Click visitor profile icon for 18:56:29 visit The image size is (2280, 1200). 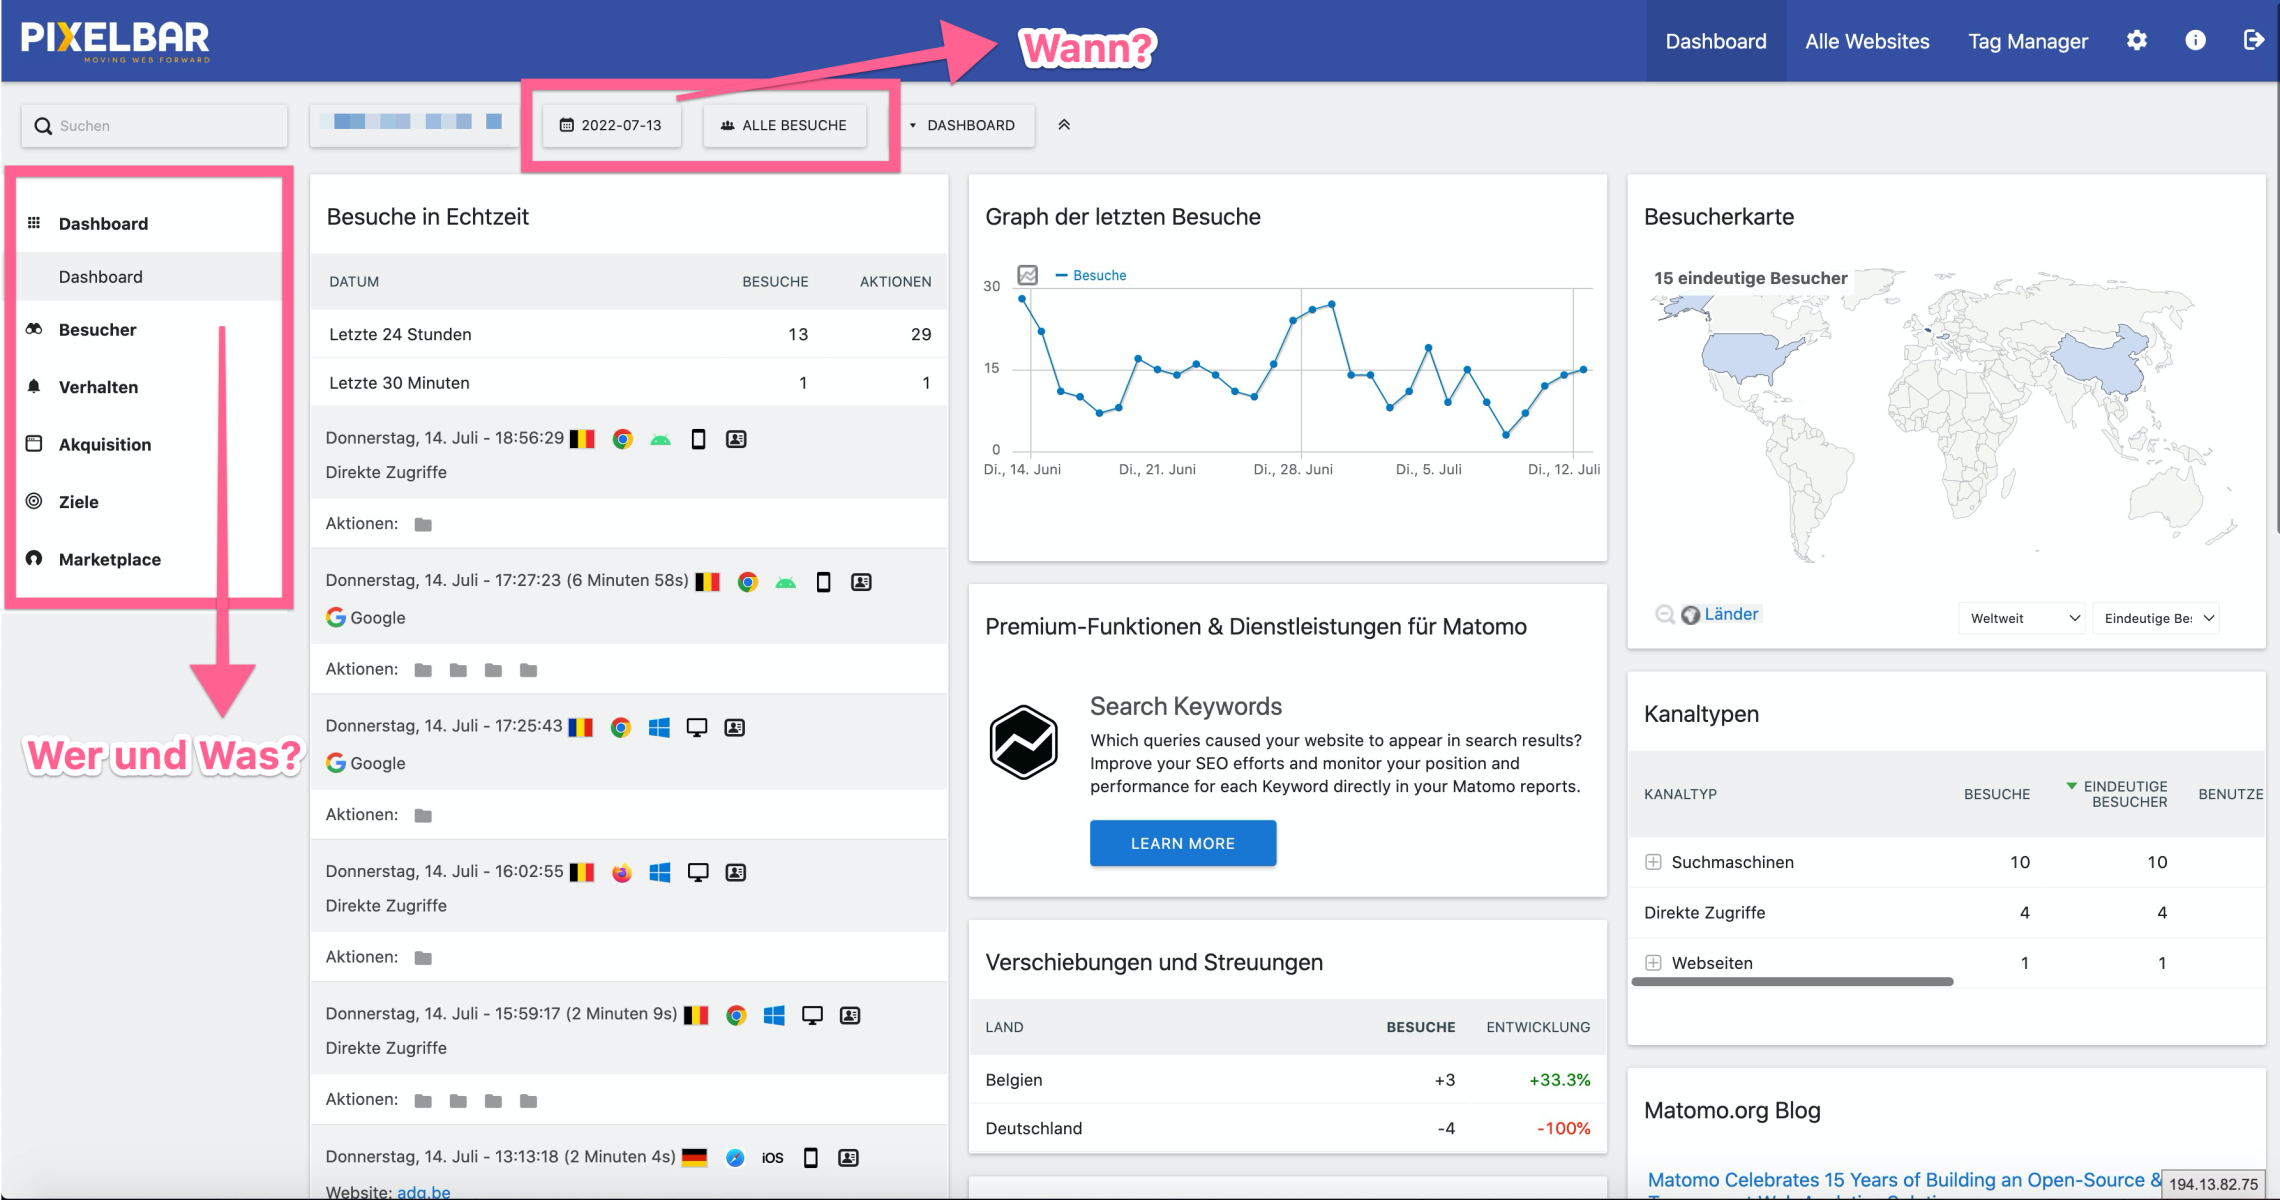[x=736, y=439]
